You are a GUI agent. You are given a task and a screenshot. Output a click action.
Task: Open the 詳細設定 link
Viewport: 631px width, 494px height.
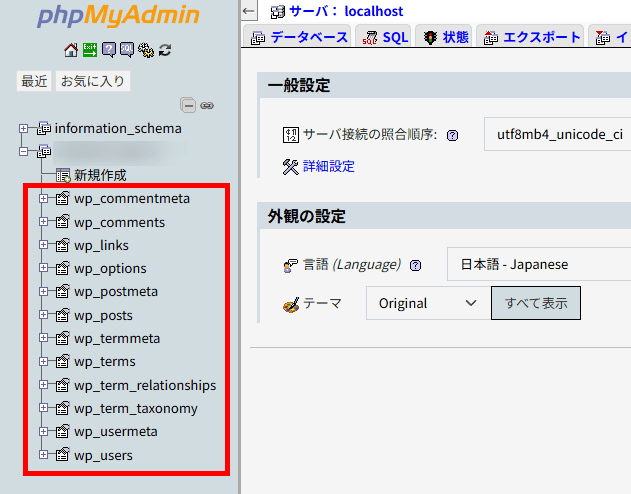point(328,167)
